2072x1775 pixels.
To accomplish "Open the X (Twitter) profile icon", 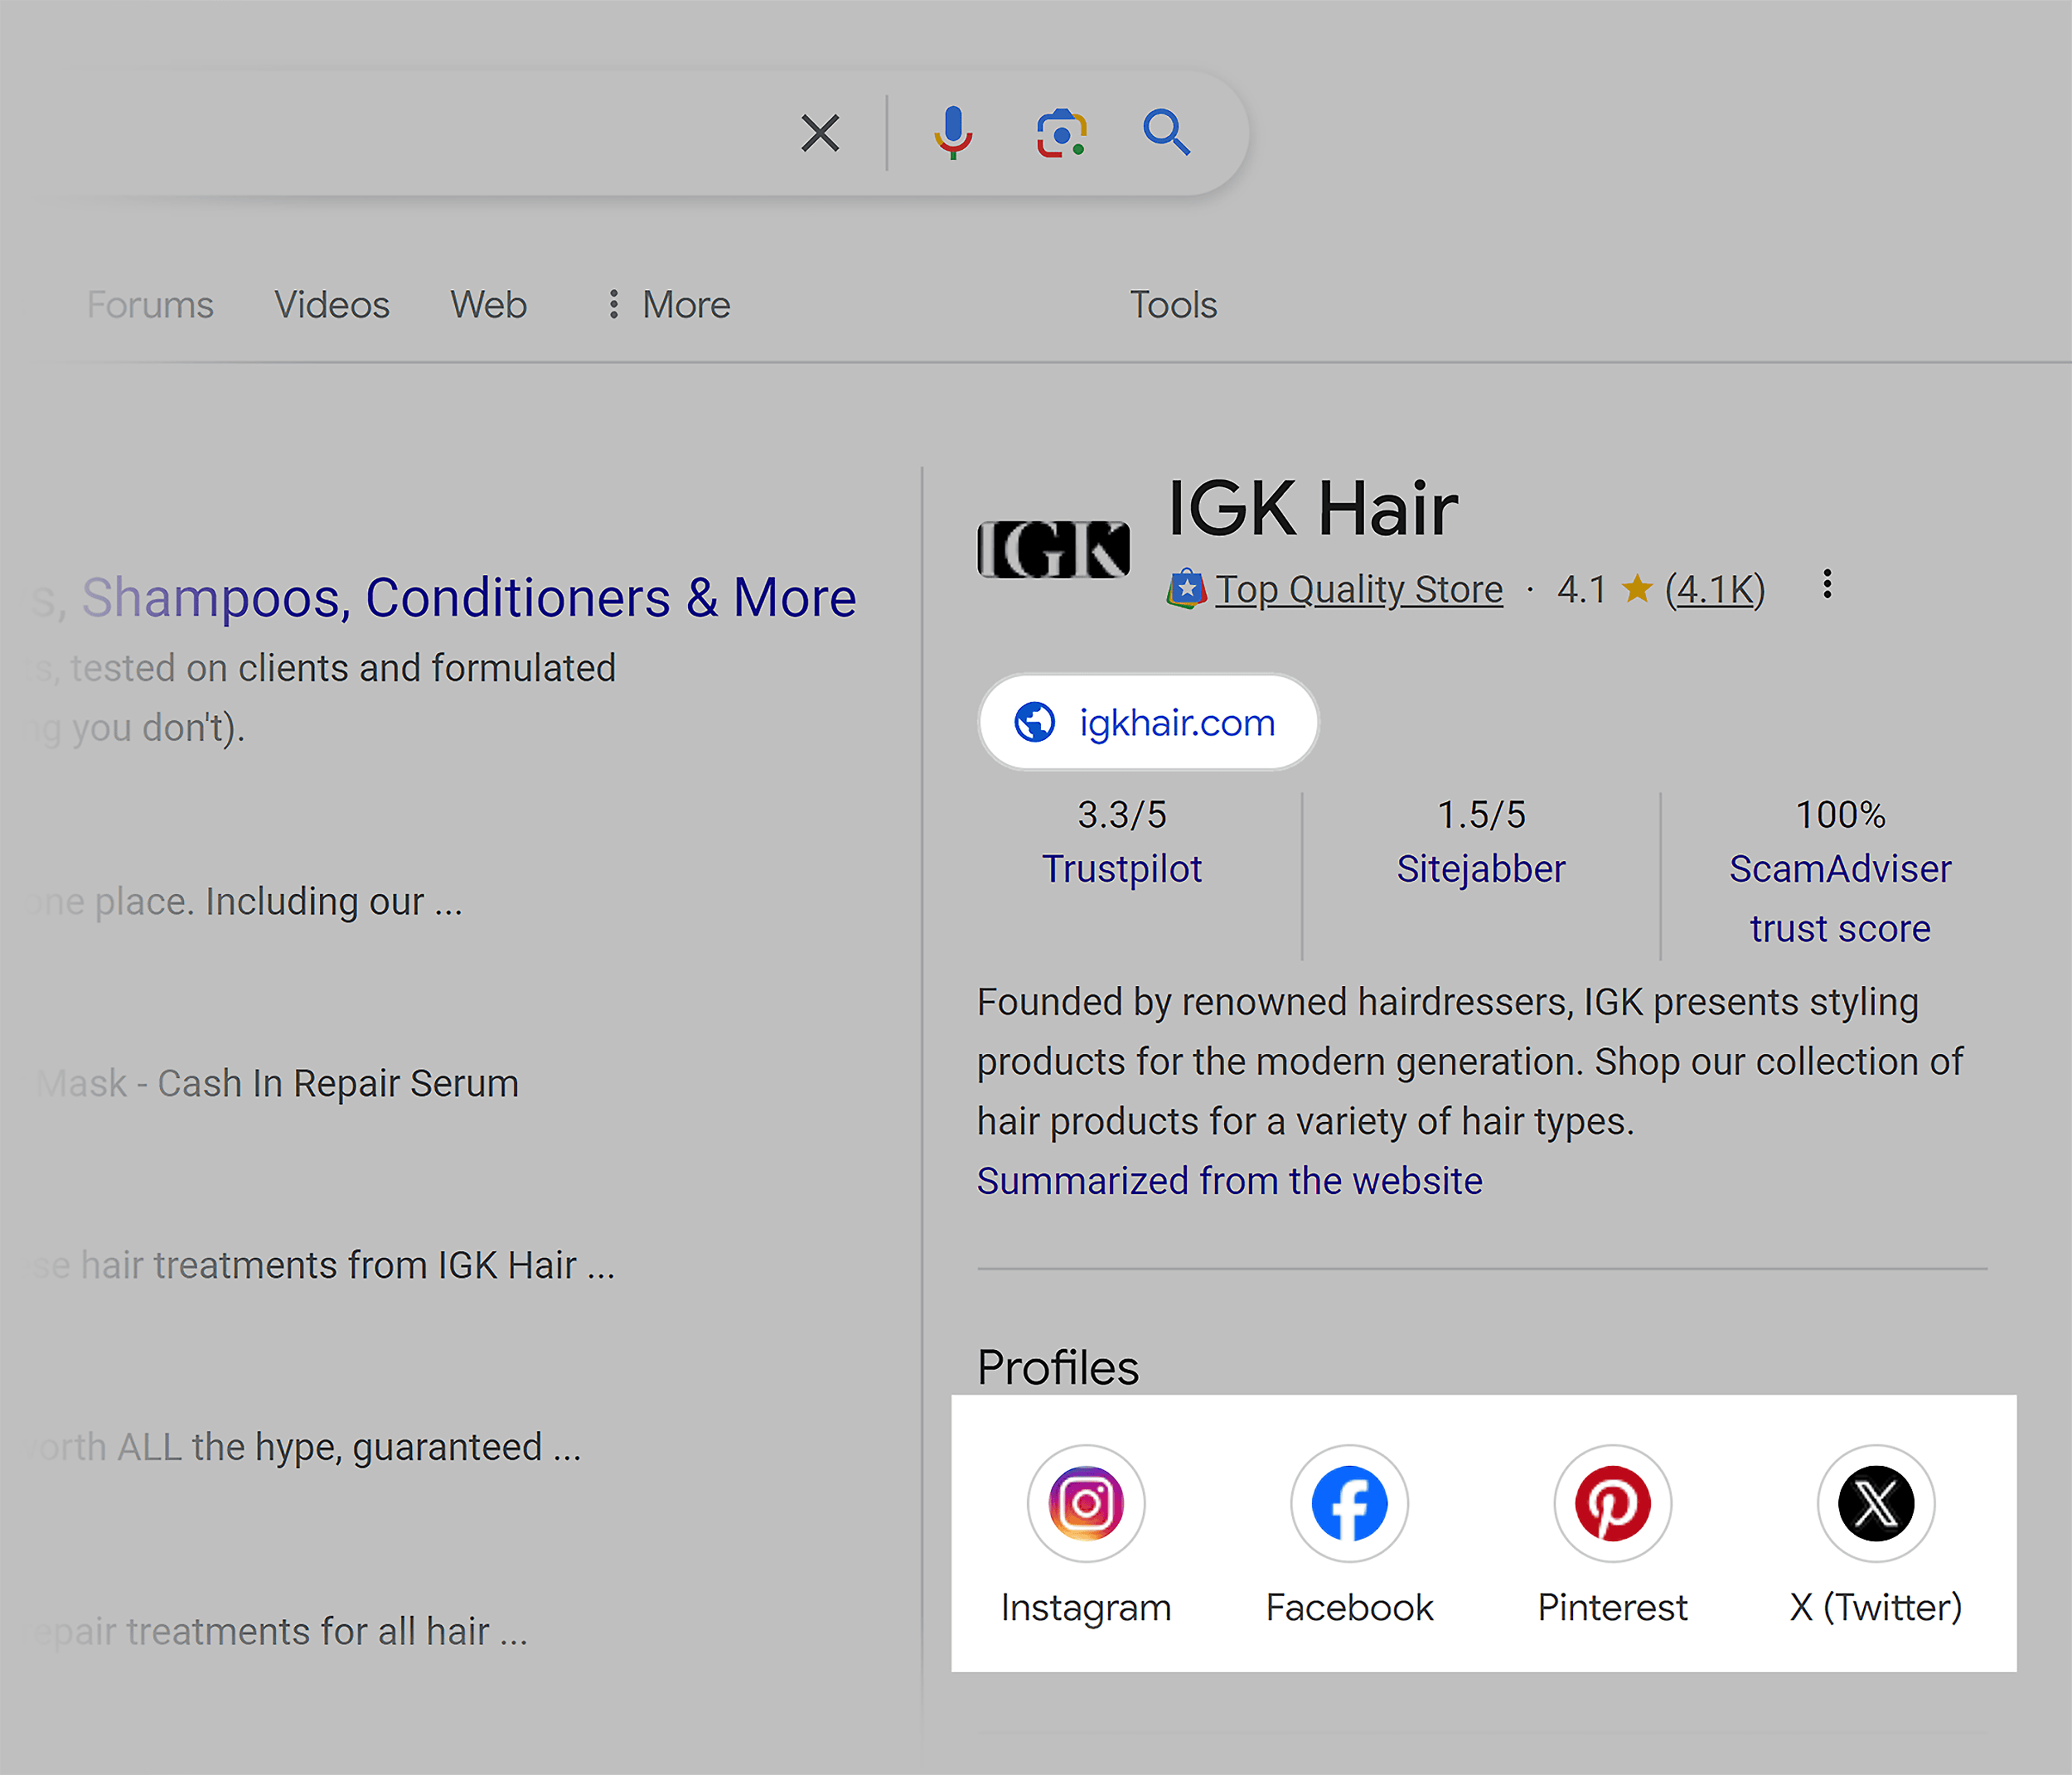I will pos(1876,1503).
